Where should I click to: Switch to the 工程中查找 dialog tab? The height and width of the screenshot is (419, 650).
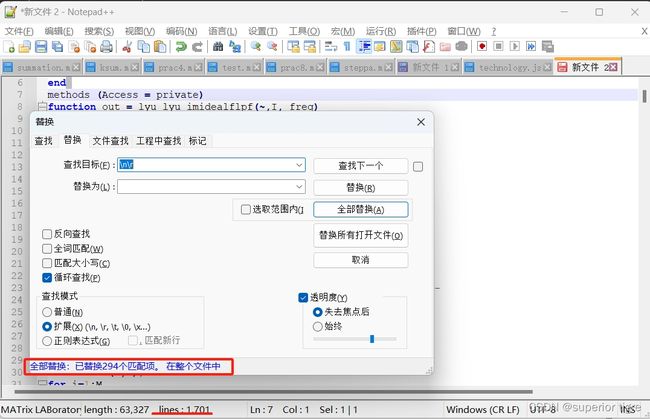coord(159,141)
